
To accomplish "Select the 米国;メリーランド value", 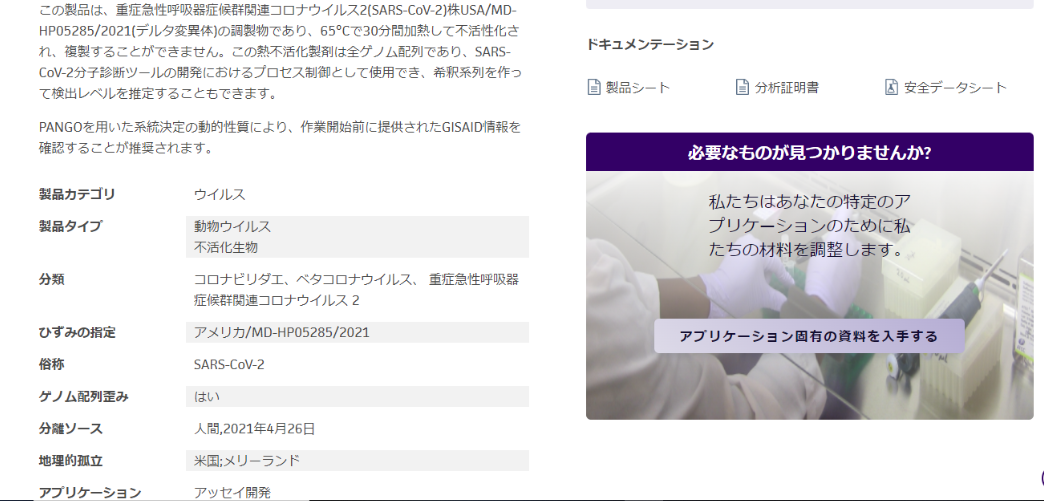I will [247, 460].
